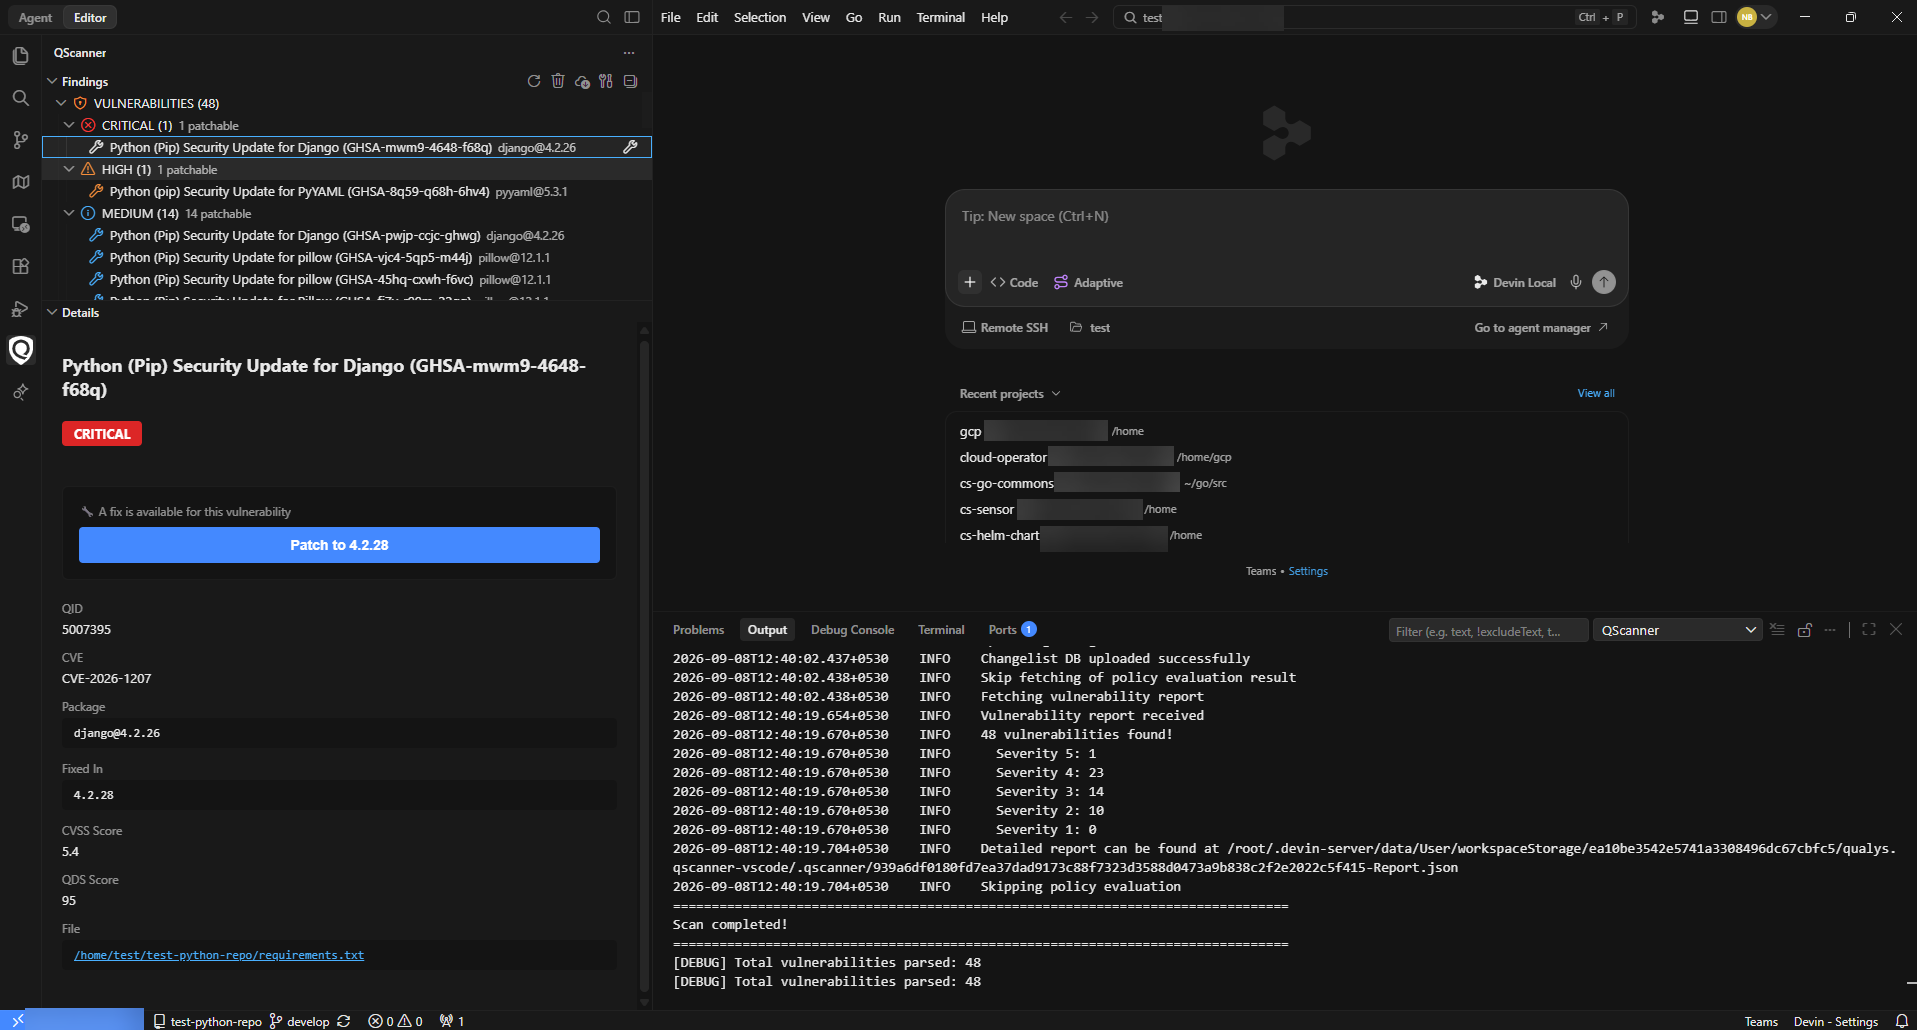
Task: Clear the output panel icon
Action: coord(1777,630)
